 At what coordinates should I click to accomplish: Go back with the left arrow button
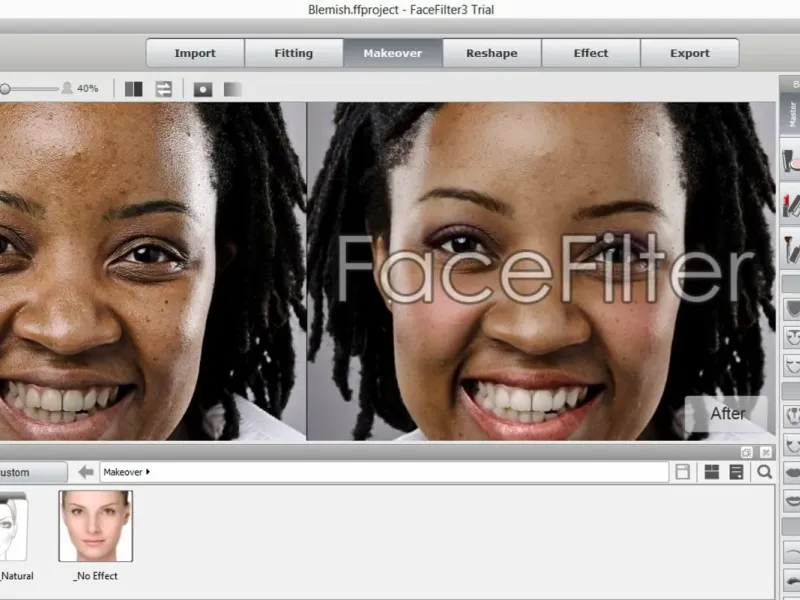(86, 472)
